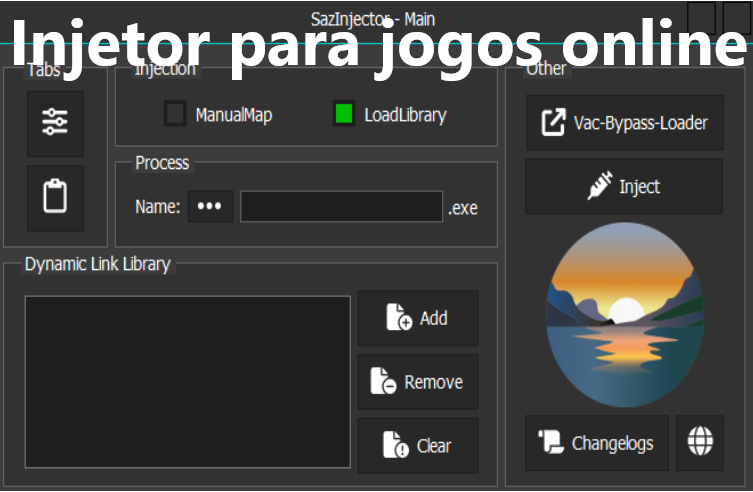Open the clipboard tab icon
753x492 pixels.
pyautogui.click(x=55, y=198)
